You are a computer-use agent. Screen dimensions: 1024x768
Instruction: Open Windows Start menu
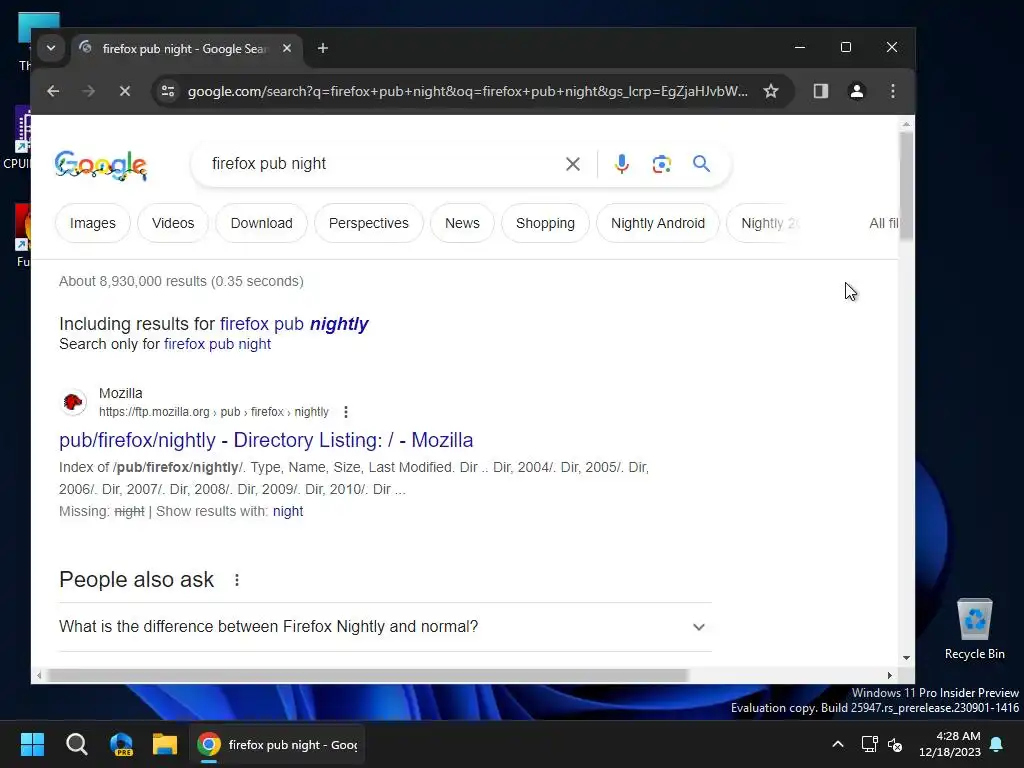[32, 744]
